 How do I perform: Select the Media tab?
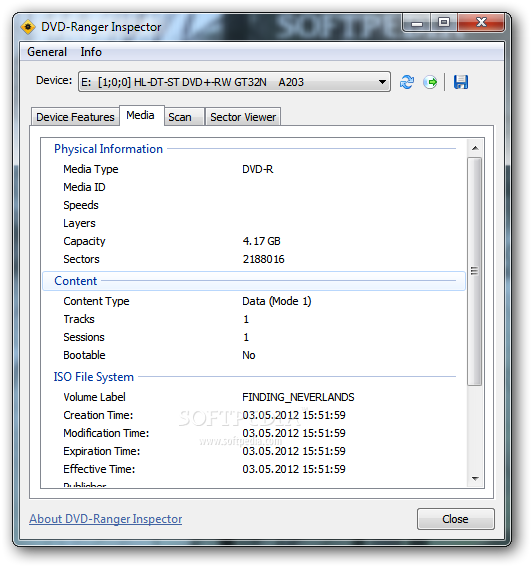coord(140,115)
